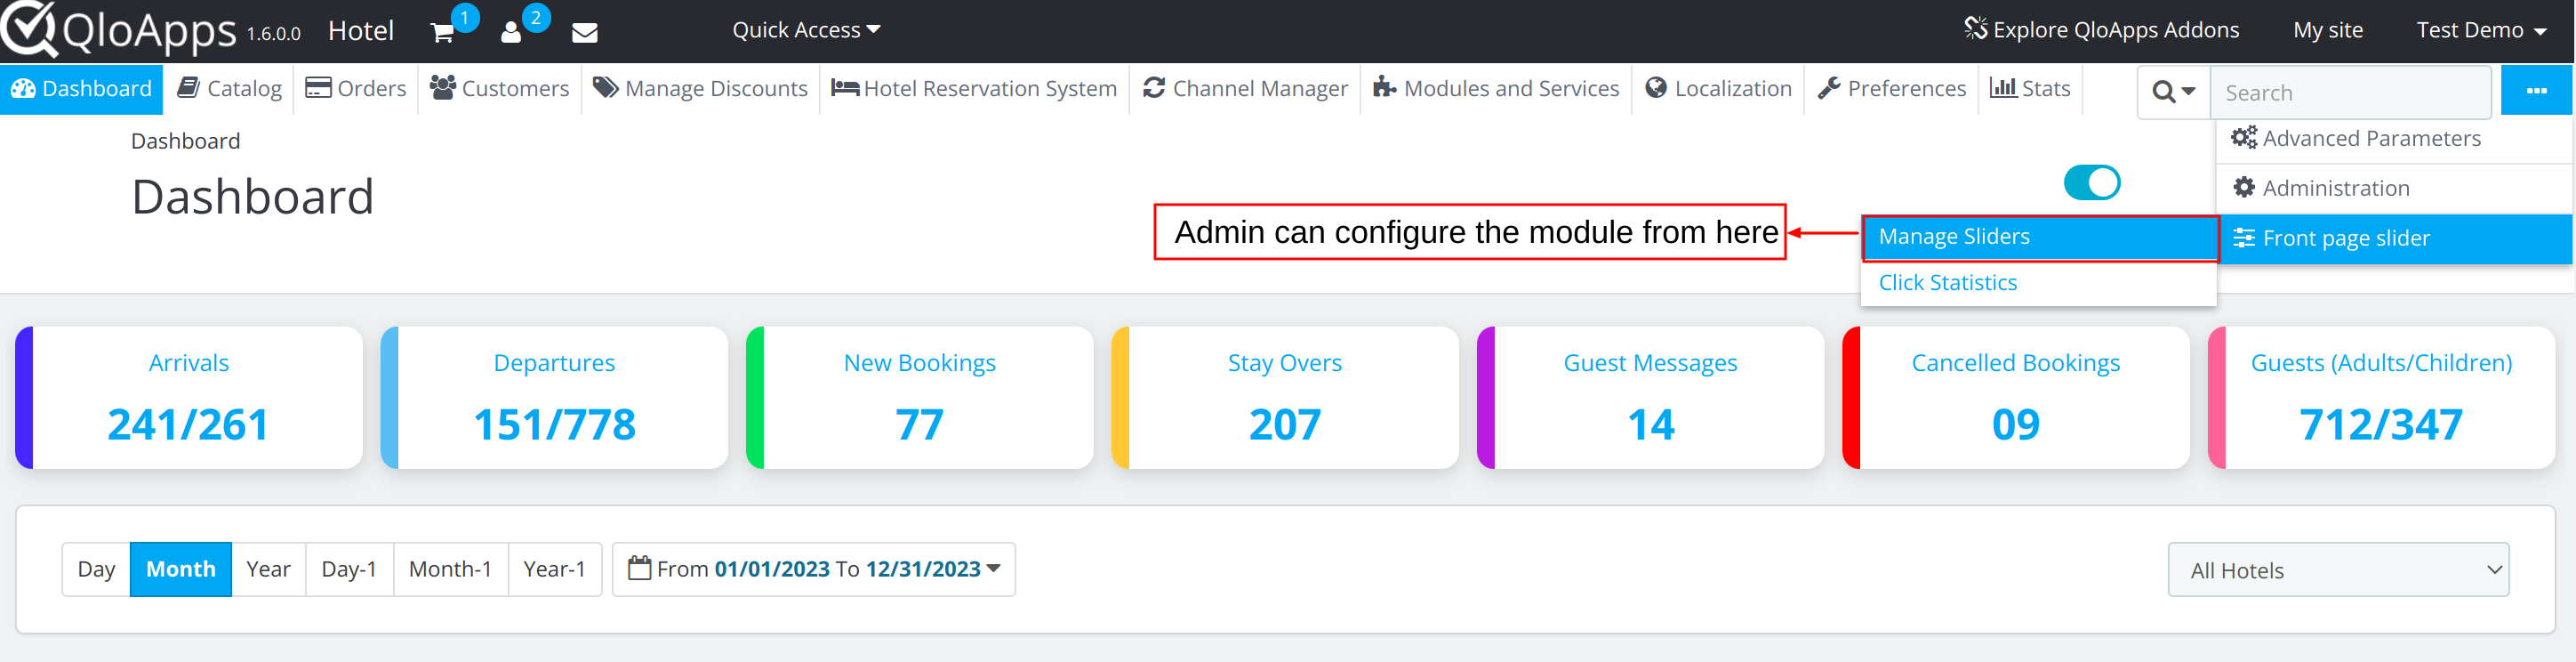
Task: Expand the Quick Access dropdown
Action: pyautogui.click(x=806, y=30)
